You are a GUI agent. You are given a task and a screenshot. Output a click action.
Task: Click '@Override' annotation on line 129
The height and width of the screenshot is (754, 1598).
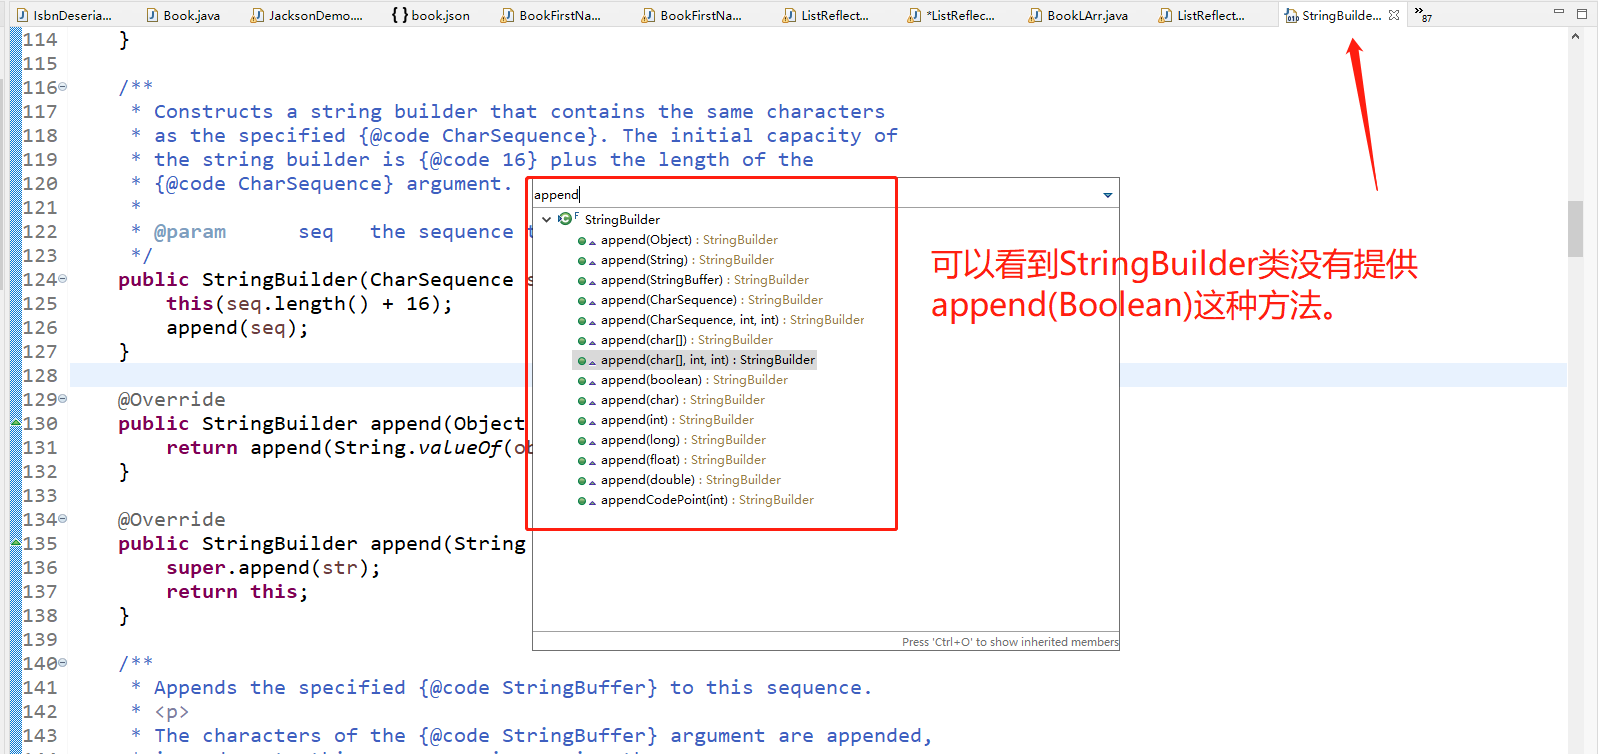coord(171,399)
